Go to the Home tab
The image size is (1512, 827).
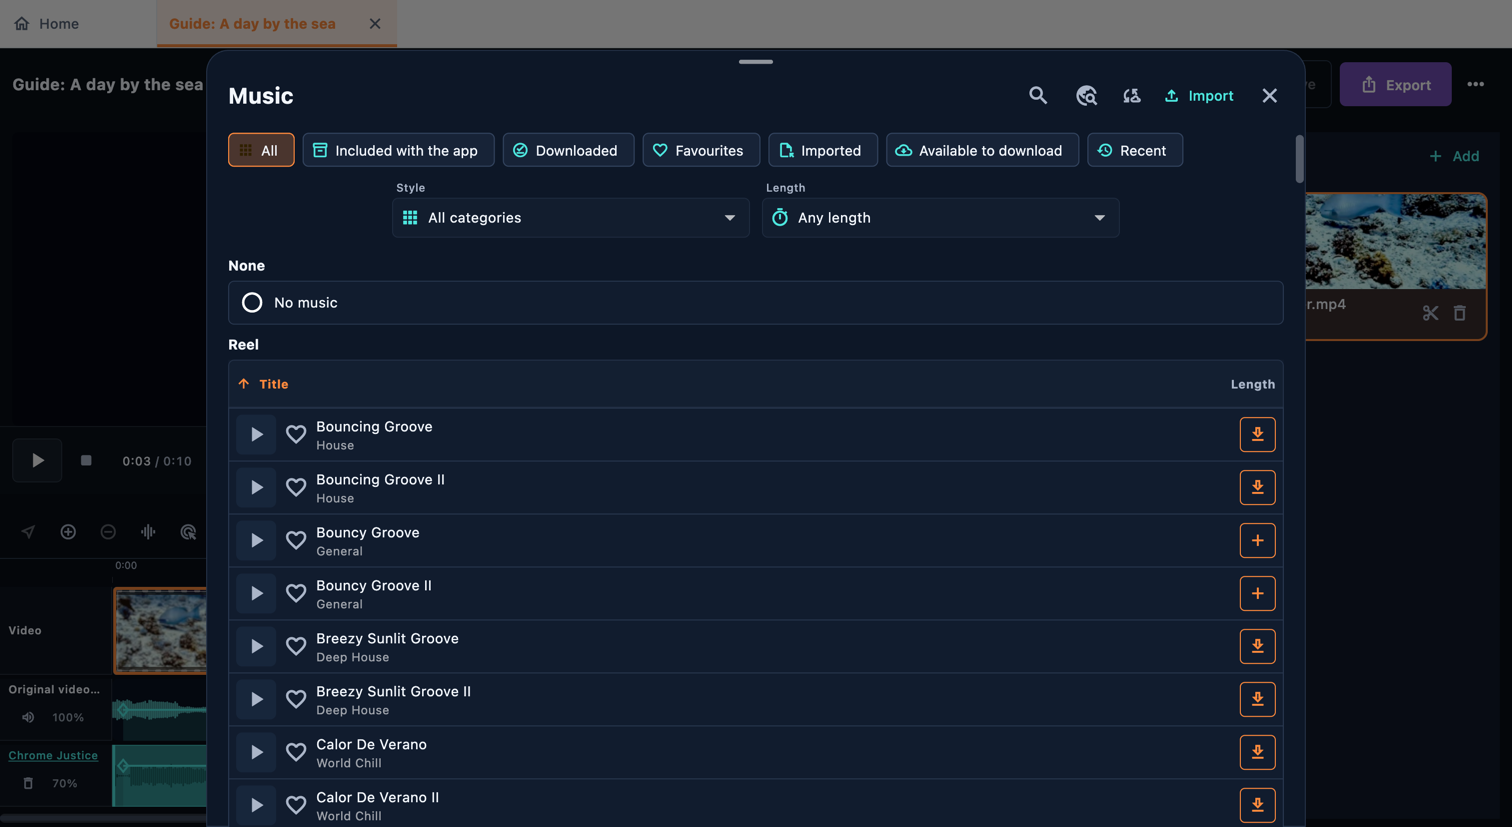point(46,23)
